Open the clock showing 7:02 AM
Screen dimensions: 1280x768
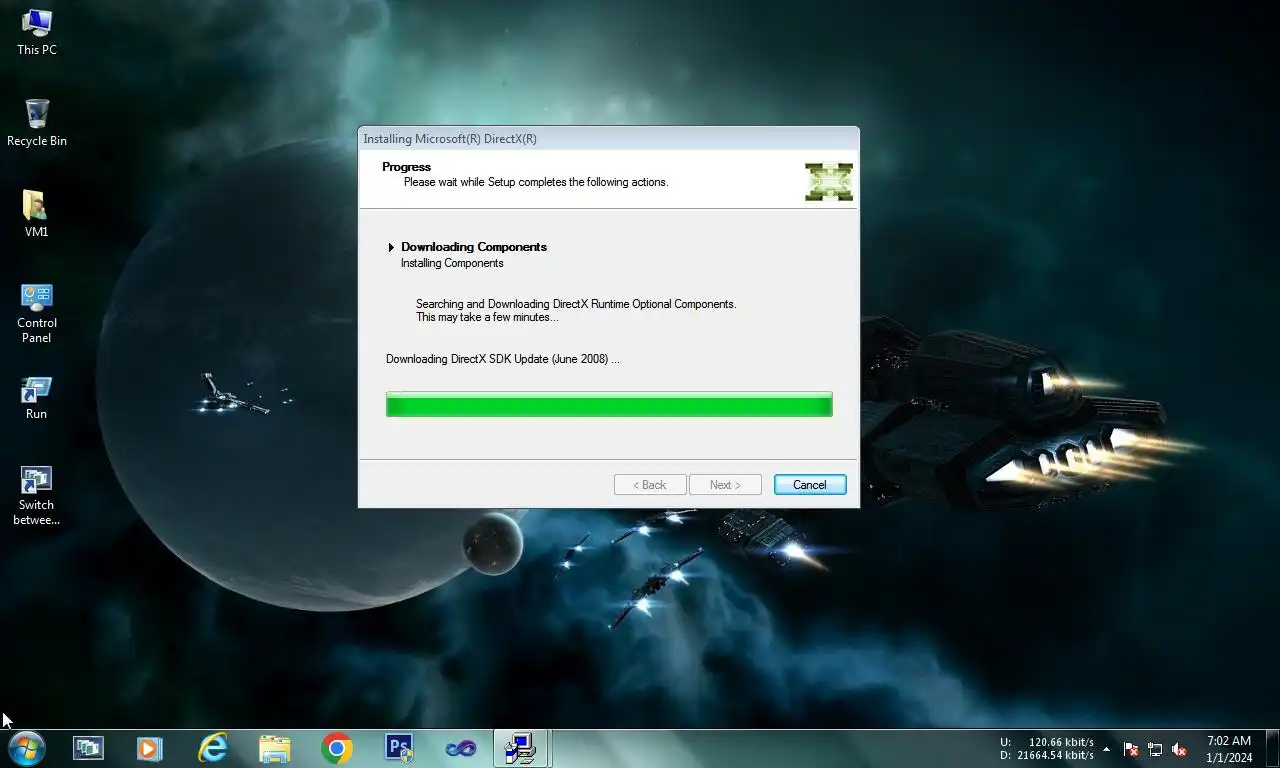coord(1229,749)
